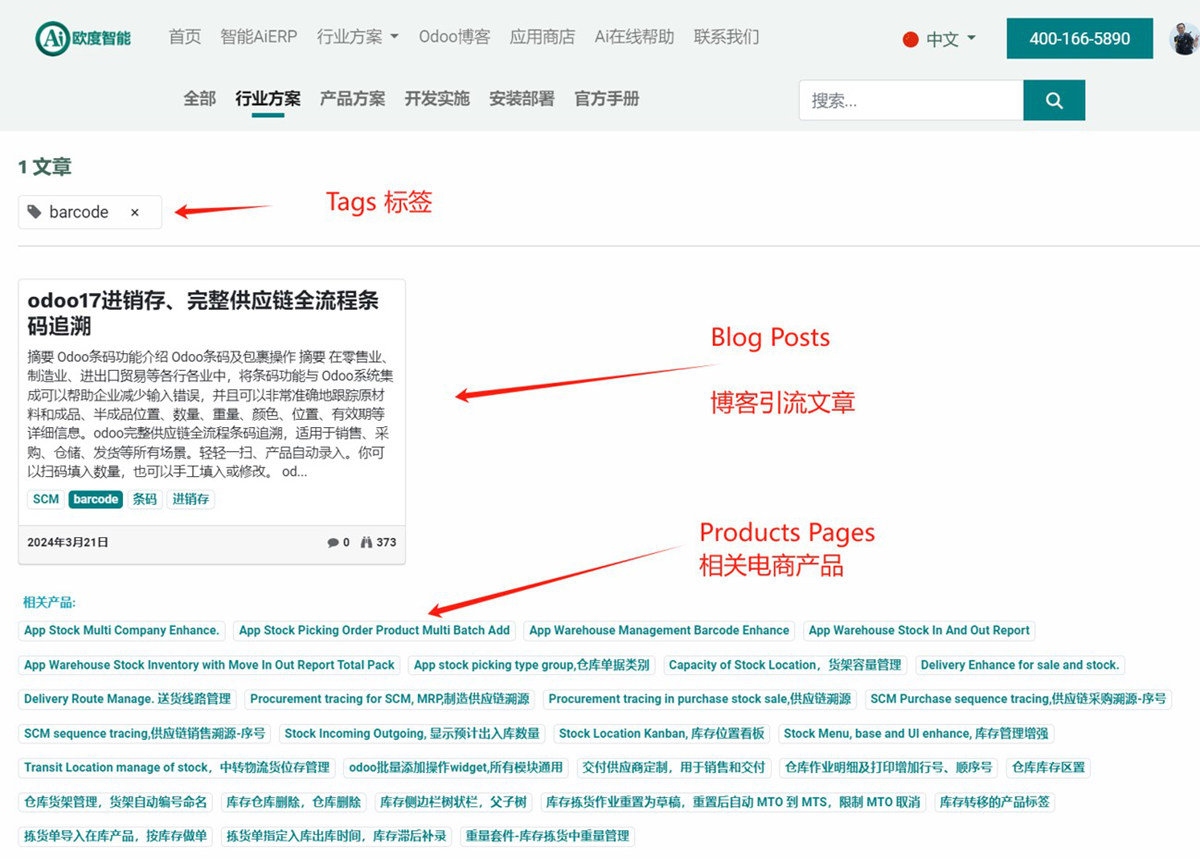
Task: Open Stock Location Kanban, 库存位置看板
Action: (662, 733)
